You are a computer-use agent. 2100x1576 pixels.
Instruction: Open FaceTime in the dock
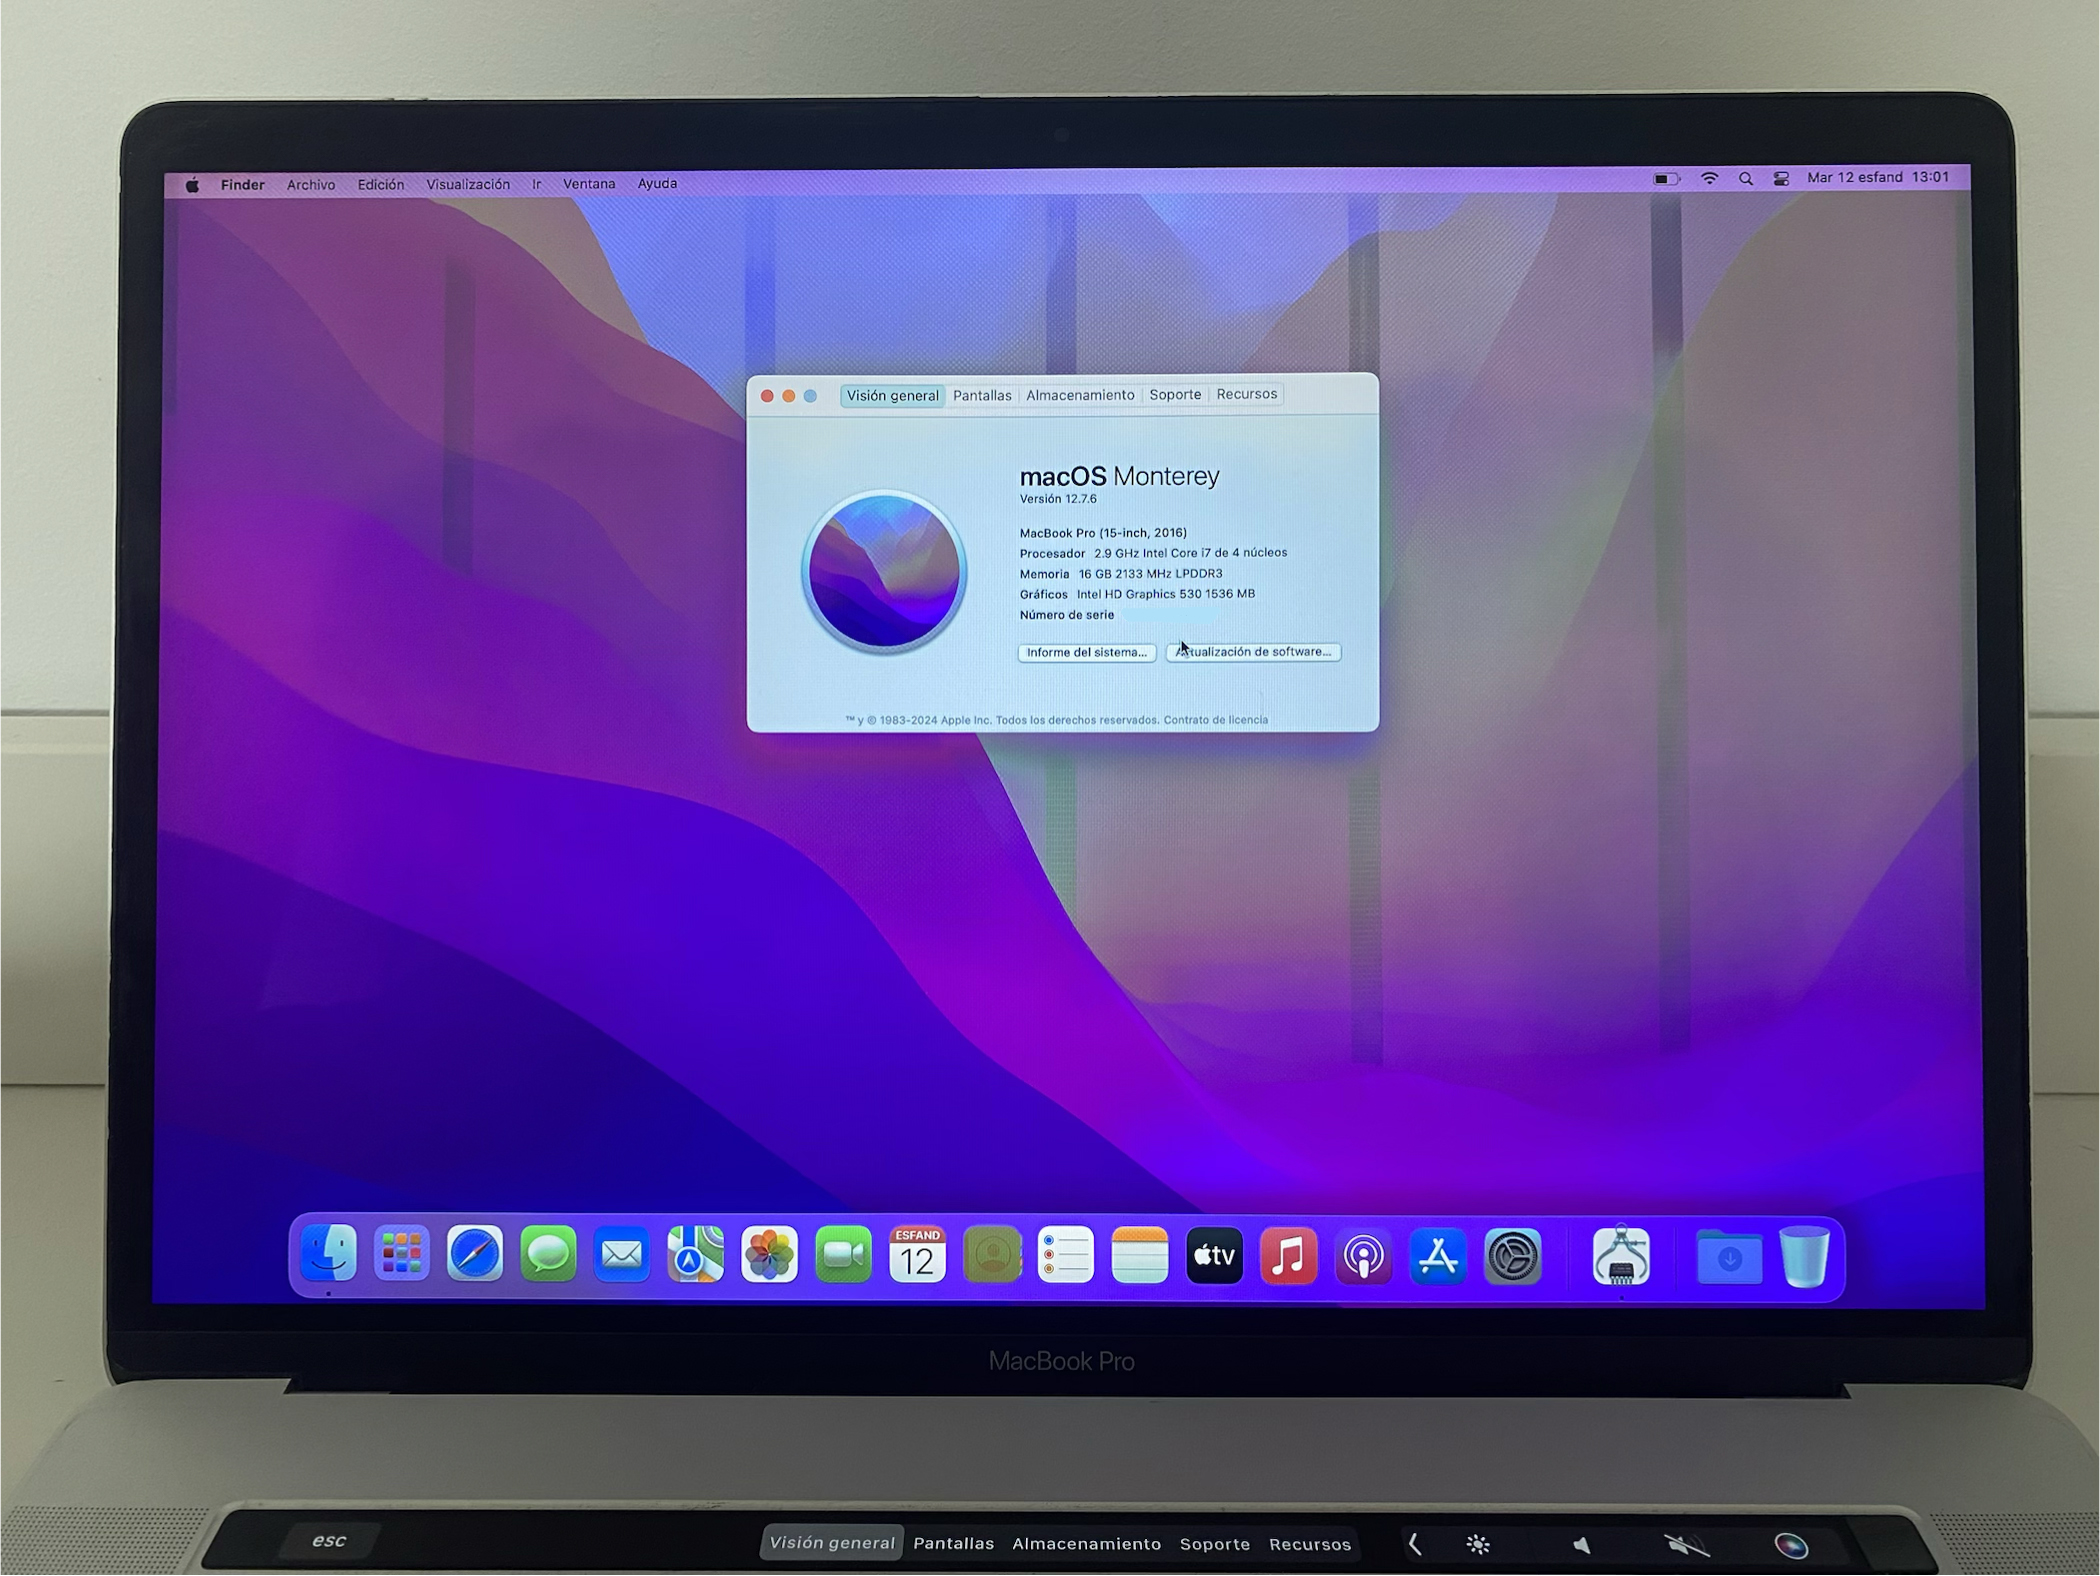click(x=843, y=1255)
